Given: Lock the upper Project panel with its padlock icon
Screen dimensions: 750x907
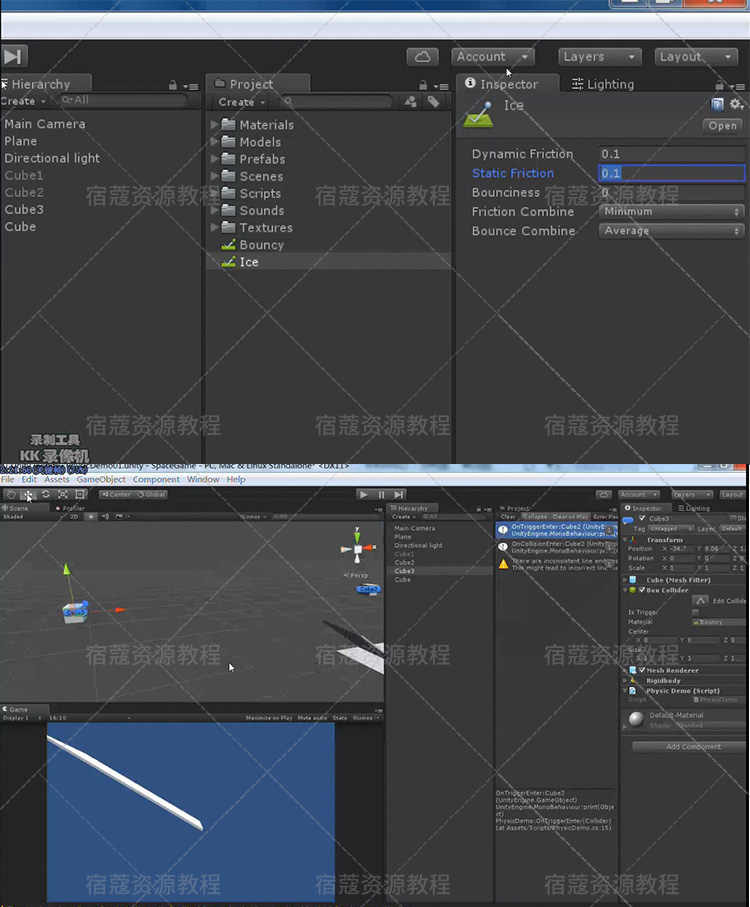Looking at the screenshot, I should 423,85.
